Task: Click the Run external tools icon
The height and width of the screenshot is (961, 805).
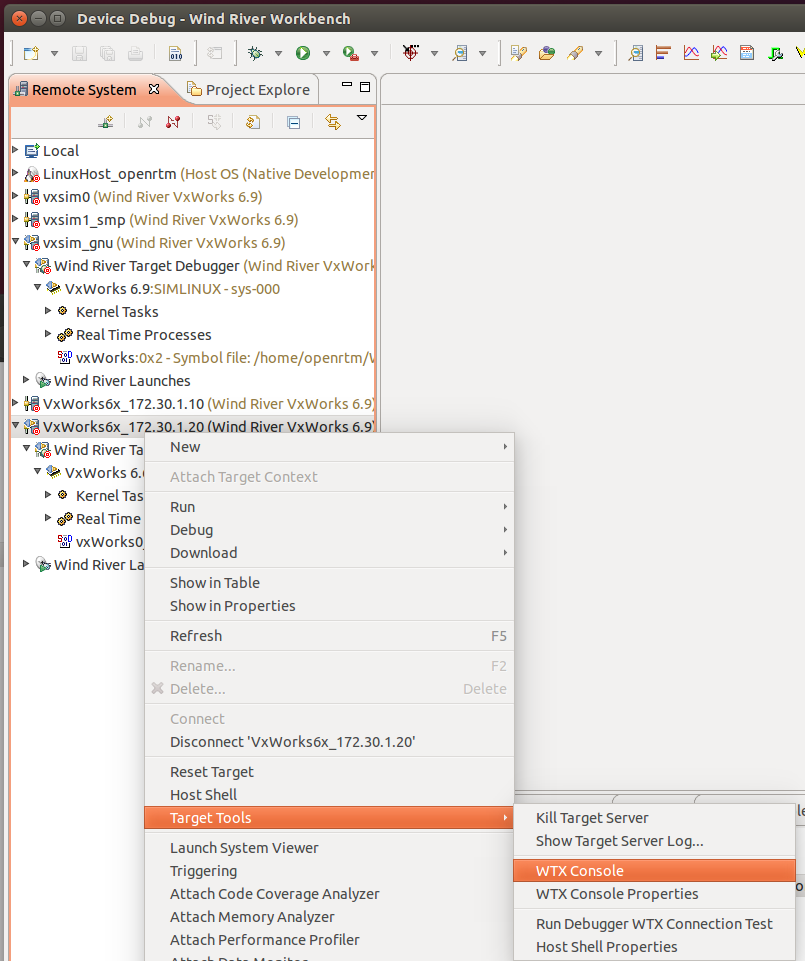Action: point(351,53)
